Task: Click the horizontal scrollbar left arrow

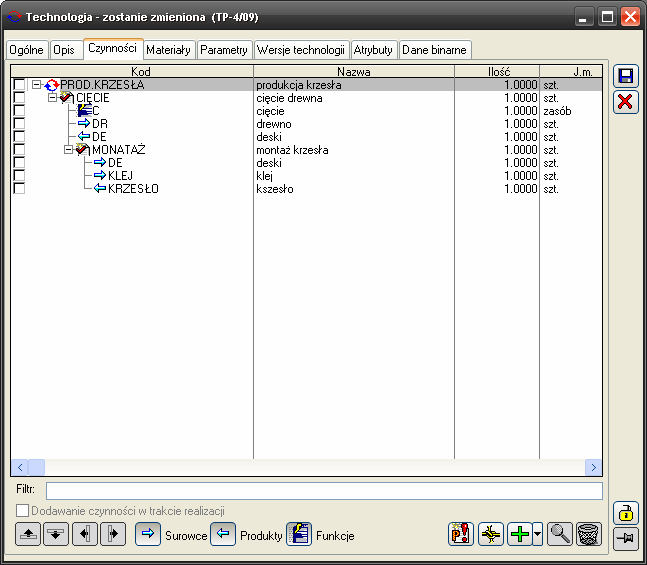Action: point(20,468)
